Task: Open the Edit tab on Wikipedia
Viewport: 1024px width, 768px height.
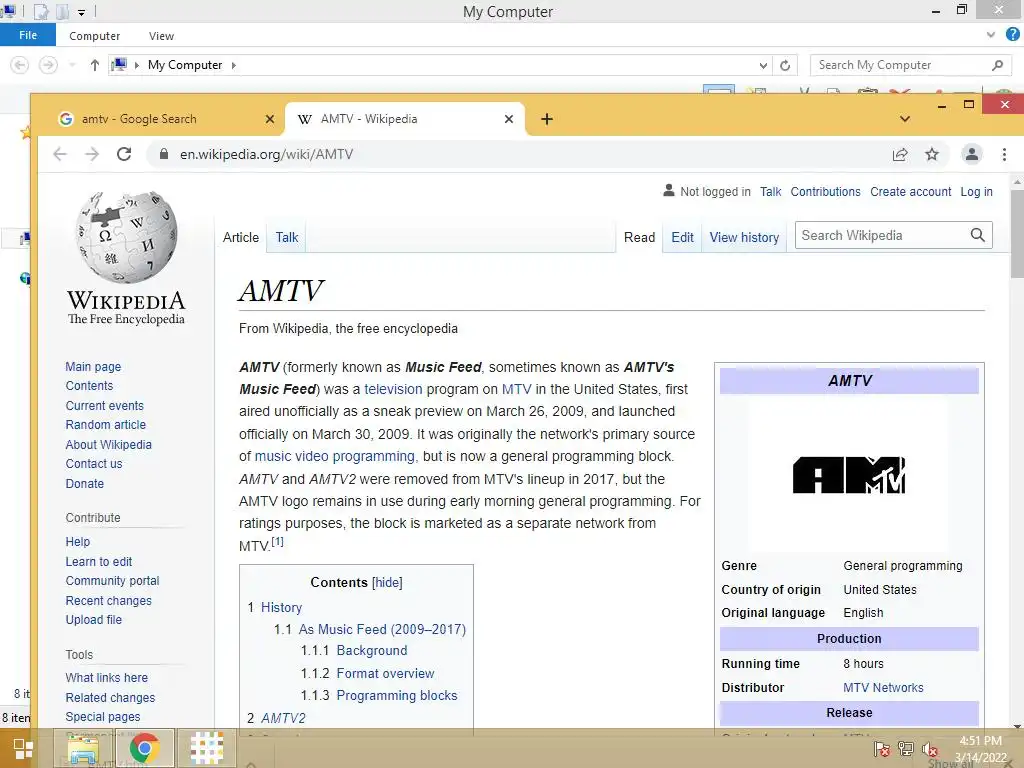Action: [682, 238]
